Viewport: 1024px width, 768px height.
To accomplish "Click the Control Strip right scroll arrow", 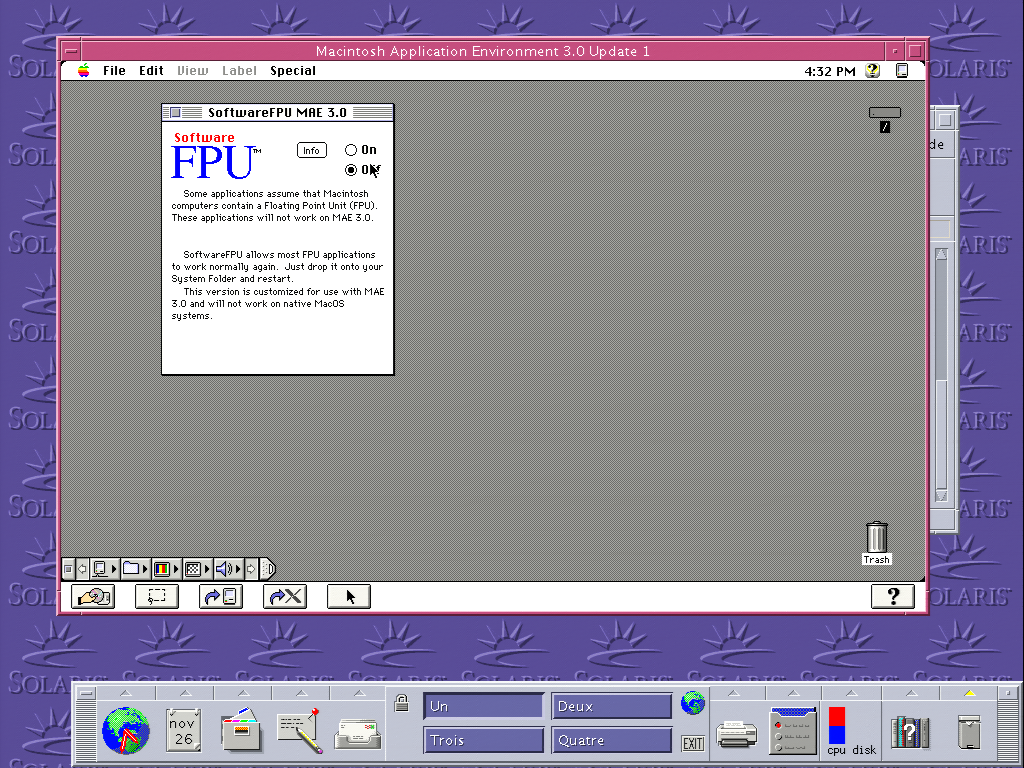I will pos(251,569).
